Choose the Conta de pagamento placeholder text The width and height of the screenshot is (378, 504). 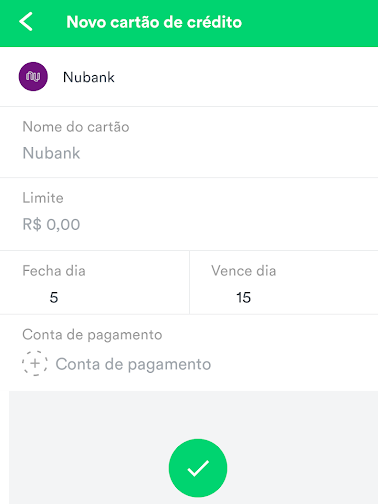coord(133,364)
